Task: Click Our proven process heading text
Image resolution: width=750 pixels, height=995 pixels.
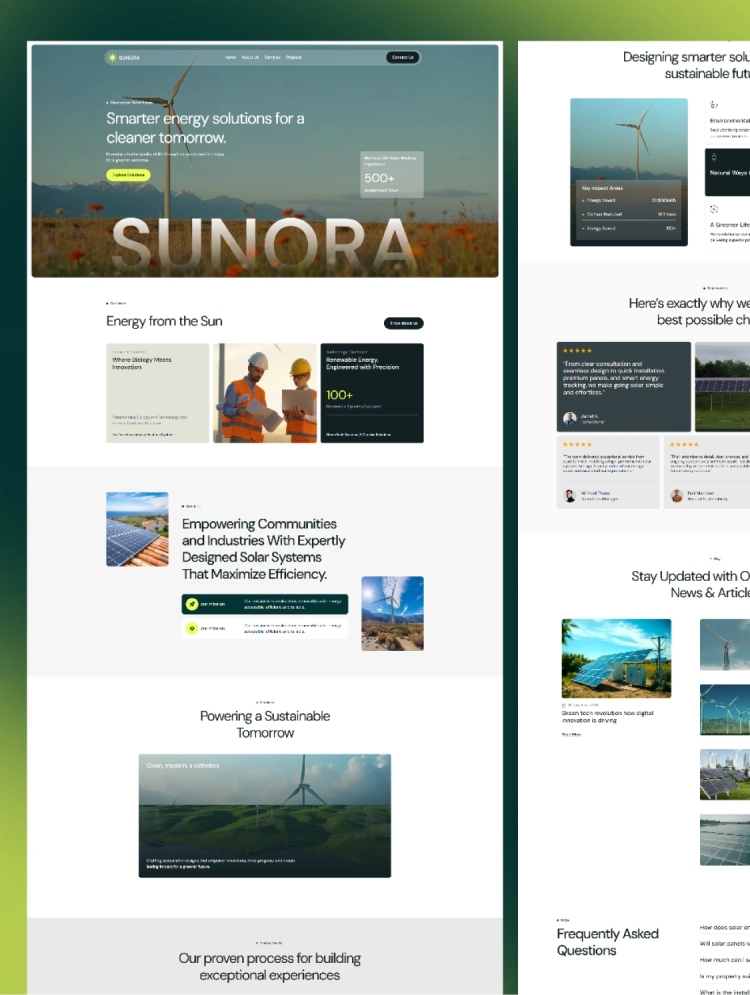Action: click(269, 966)
